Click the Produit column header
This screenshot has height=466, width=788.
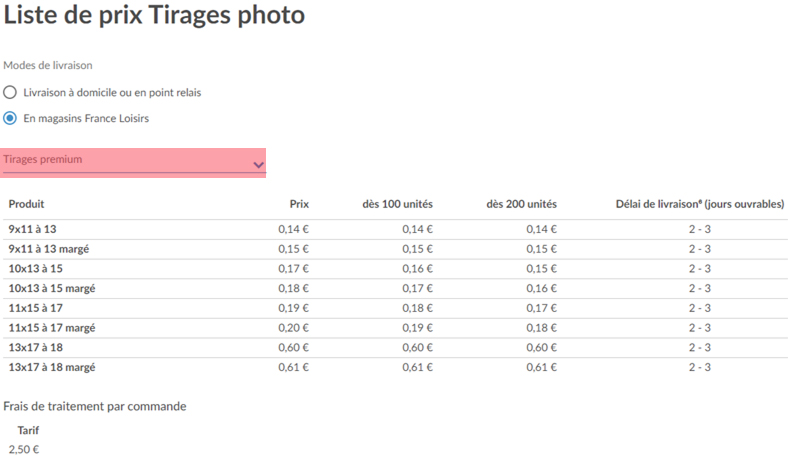click(26, 204)
